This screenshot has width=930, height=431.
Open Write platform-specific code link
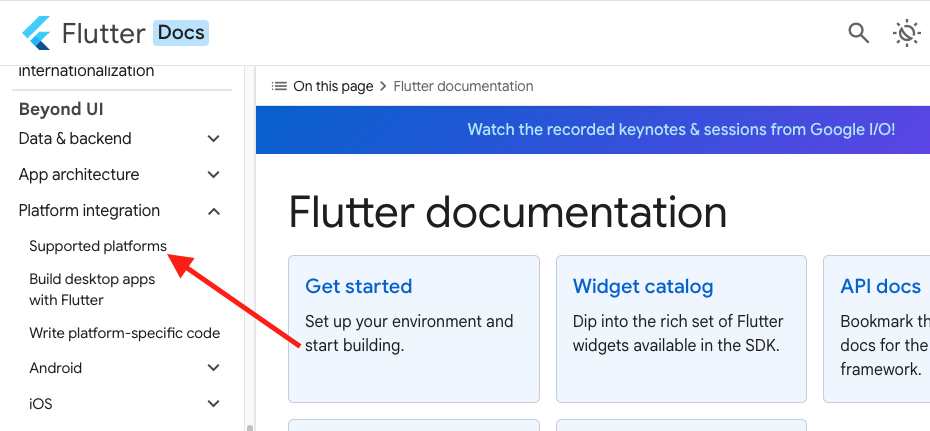pyautogui.click(x=125, y=333)
